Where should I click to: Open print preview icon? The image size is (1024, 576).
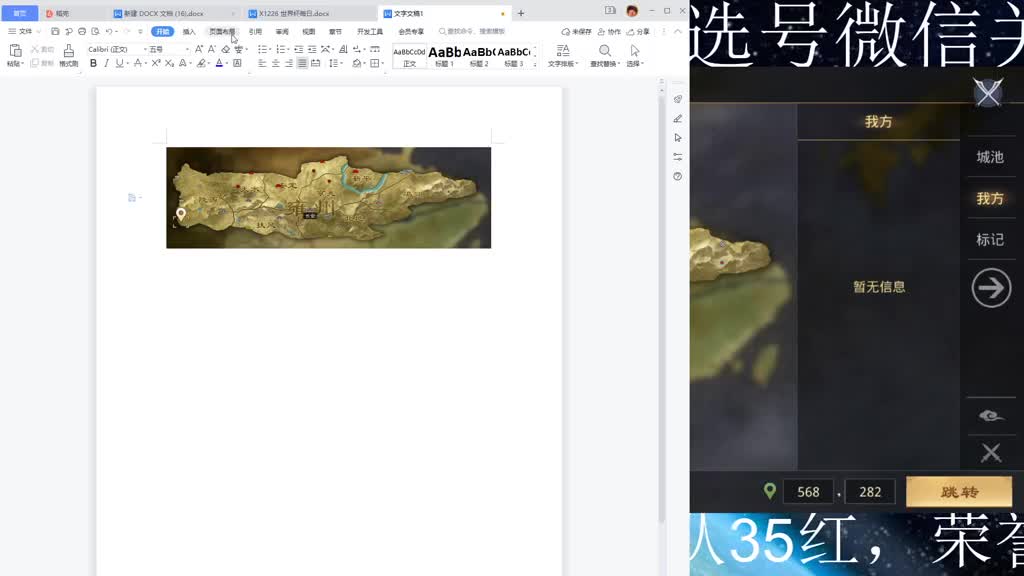(x=95, y=31)
